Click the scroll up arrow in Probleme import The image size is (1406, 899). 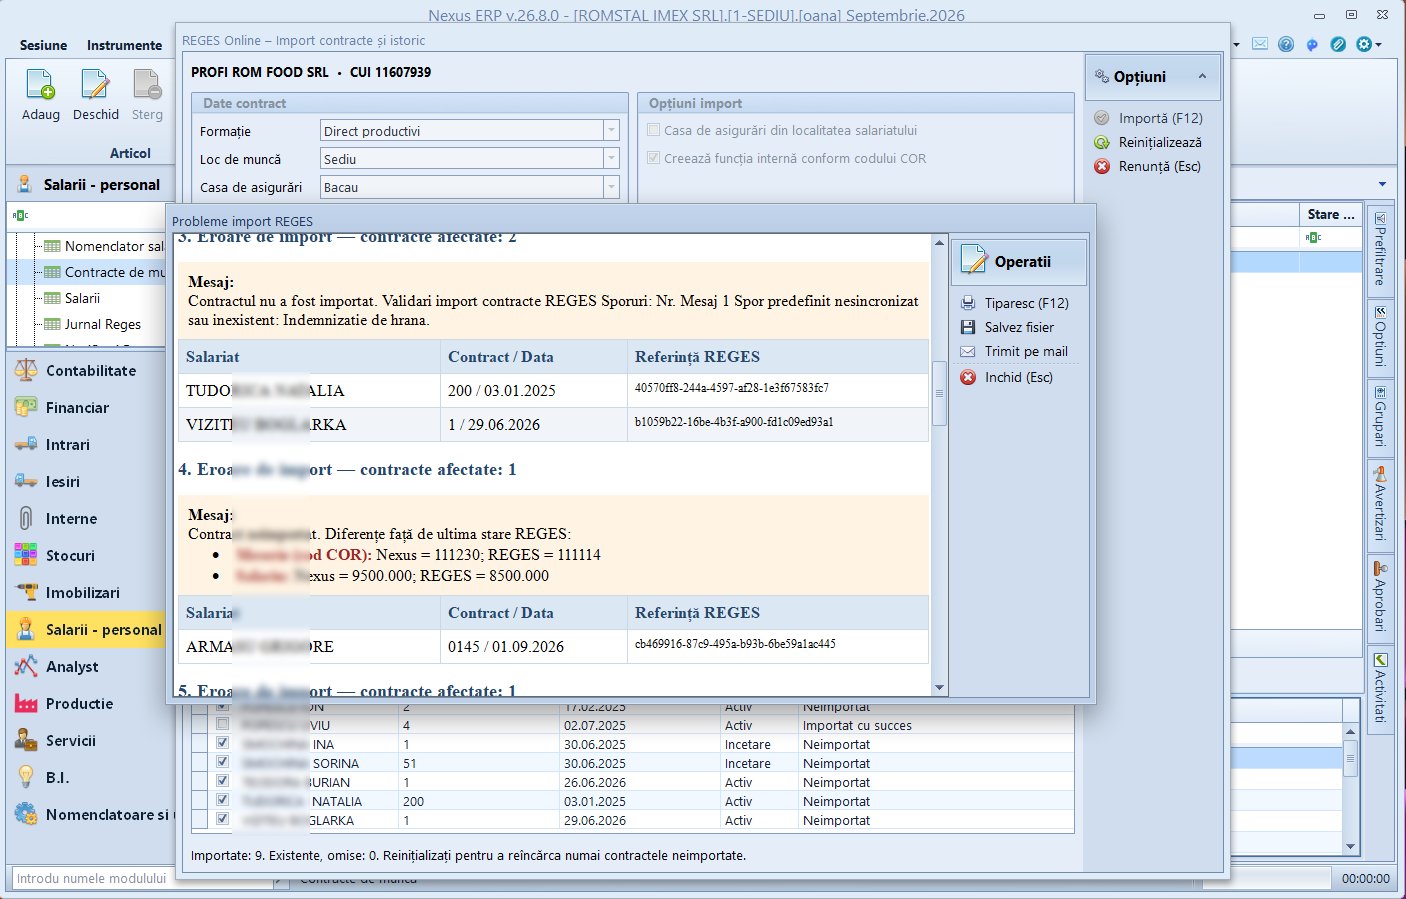939,243
